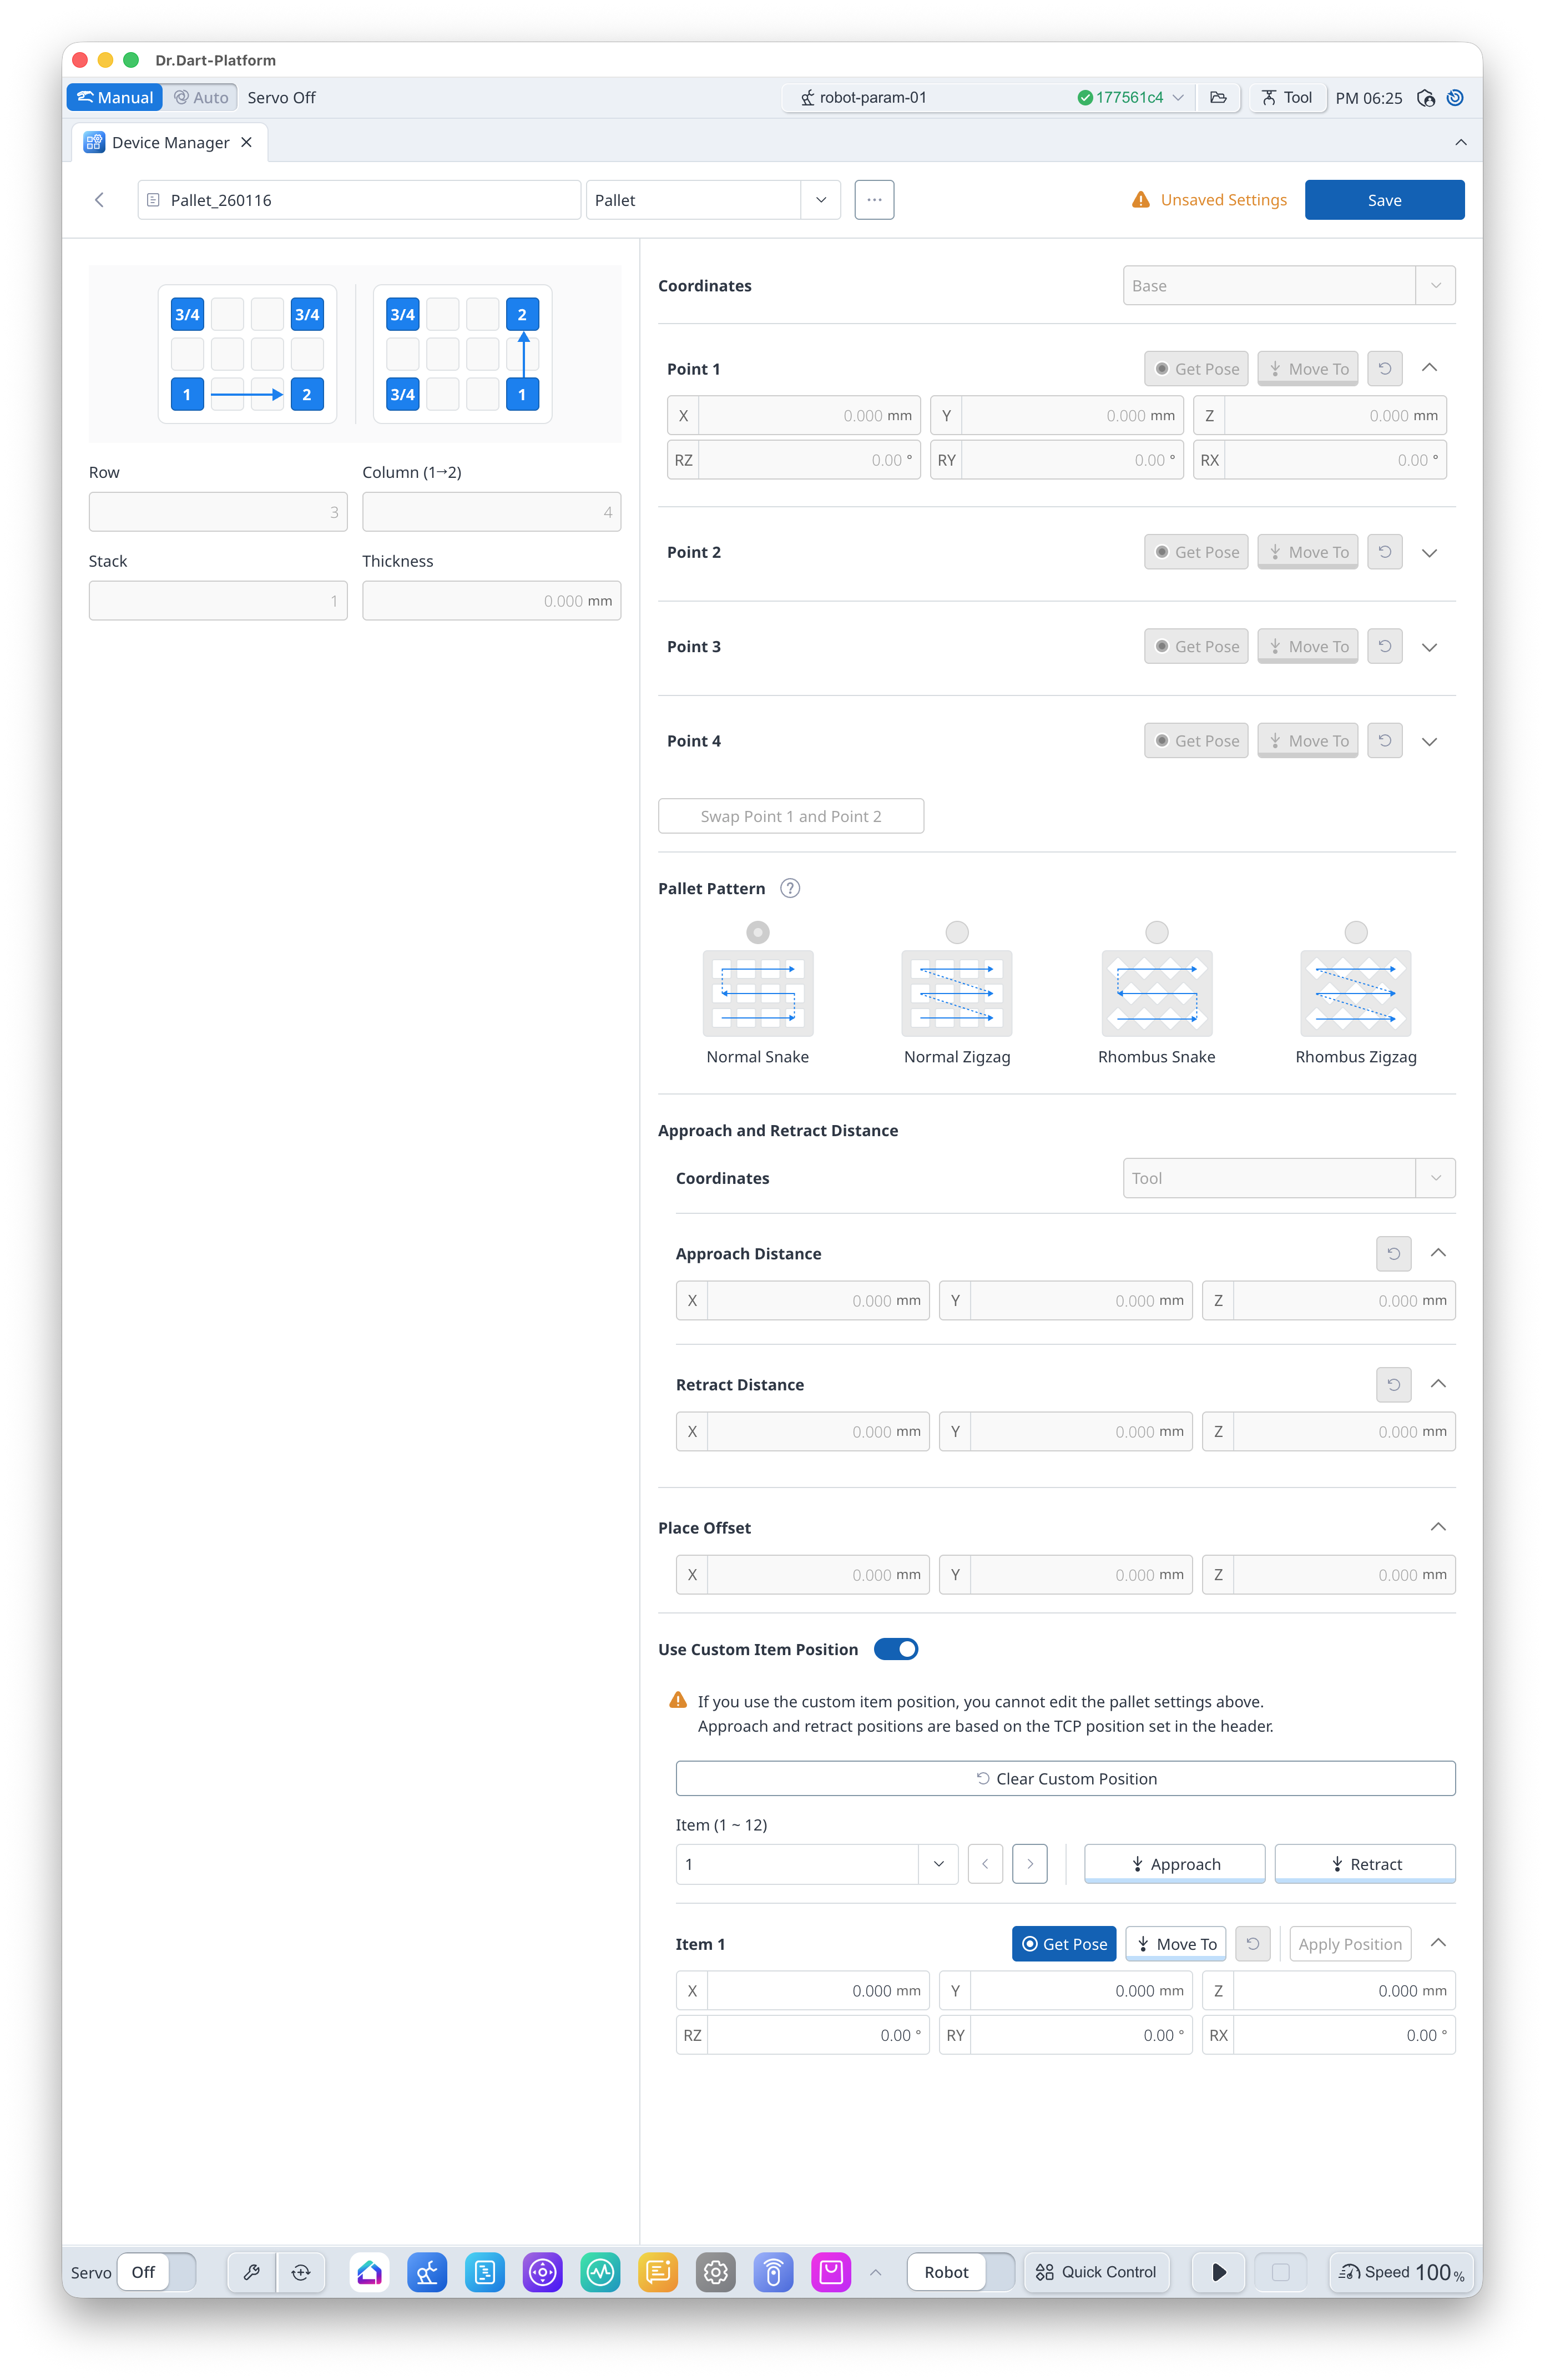Click the Approach button
Viewport: 1545px width, 2380px height.
click(x=1175, y=1864)
